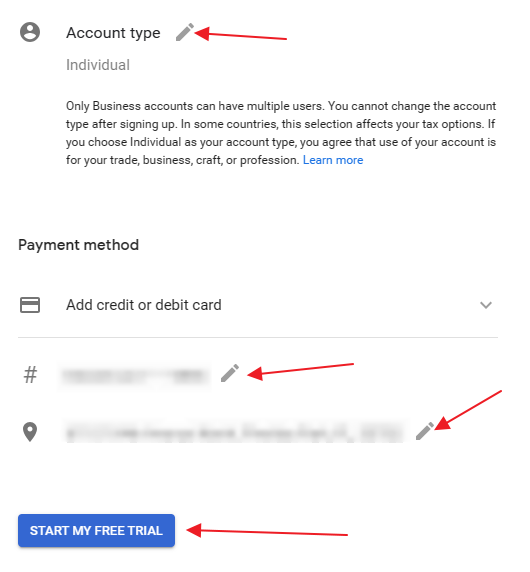The width and height of the screenshot is (530, 572).
Task: Click the account profile avatar icon
Action: [30, 32]
